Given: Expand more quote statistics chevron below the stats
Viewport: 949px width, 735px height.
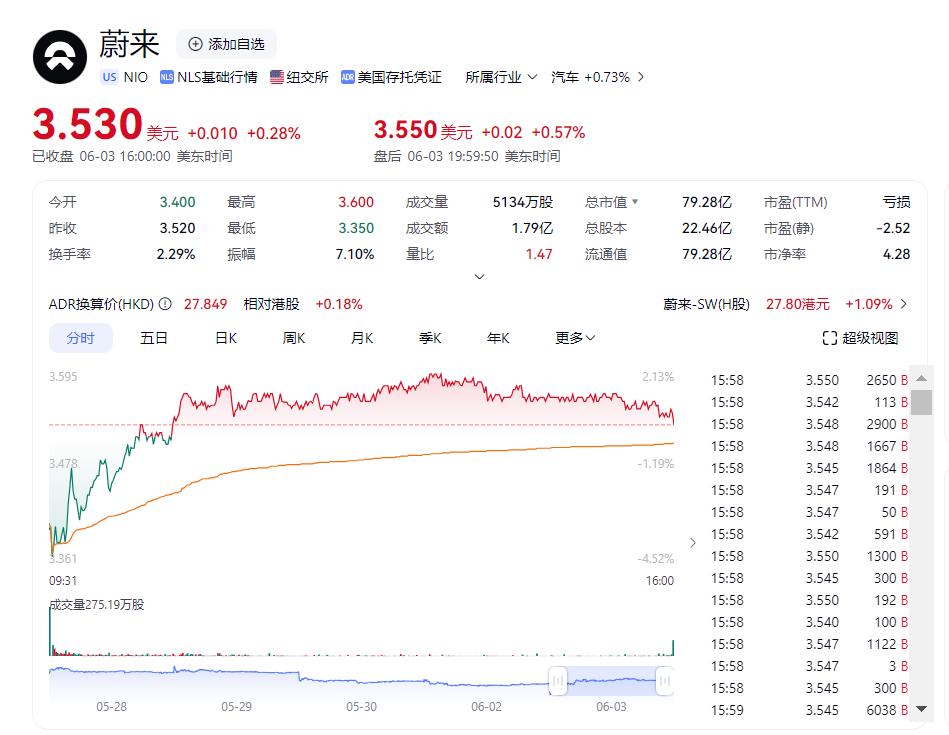Looking at the screenshot, I should pyautogui.click(x=479, y=277).
